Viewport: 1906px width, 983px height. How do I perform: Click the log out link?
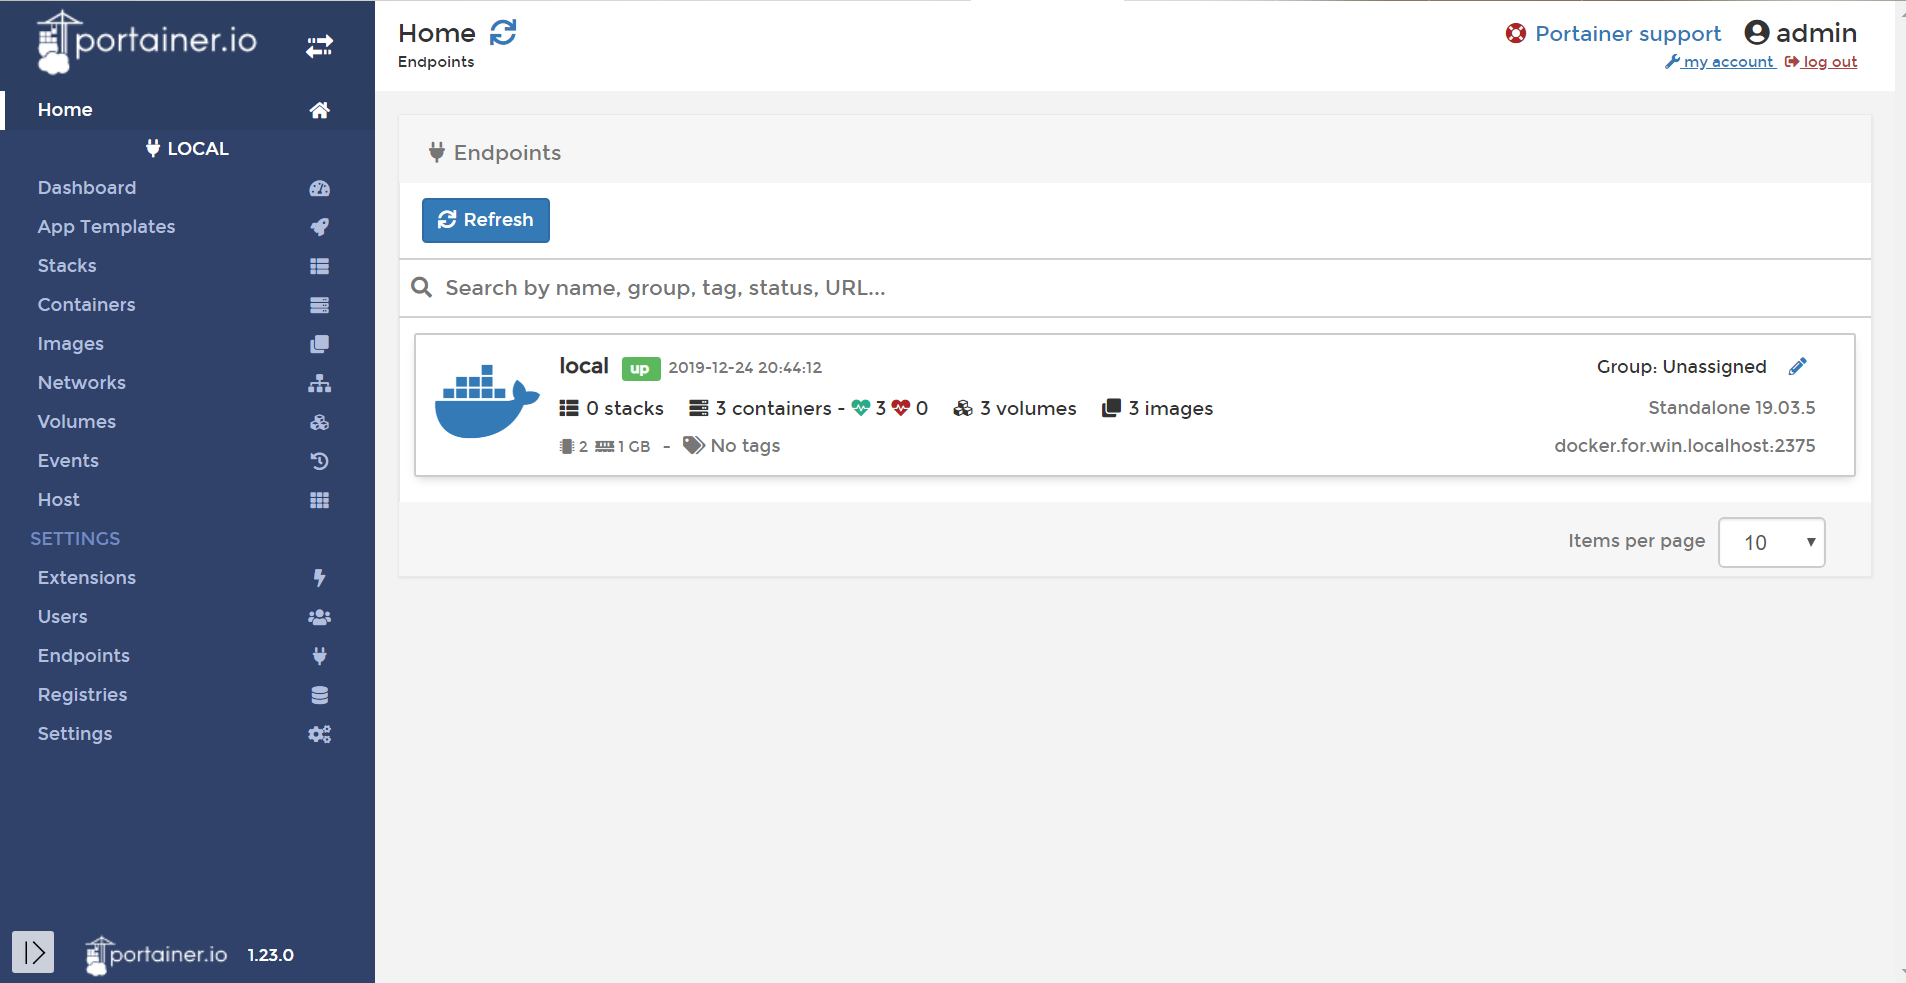[1829, 62]
